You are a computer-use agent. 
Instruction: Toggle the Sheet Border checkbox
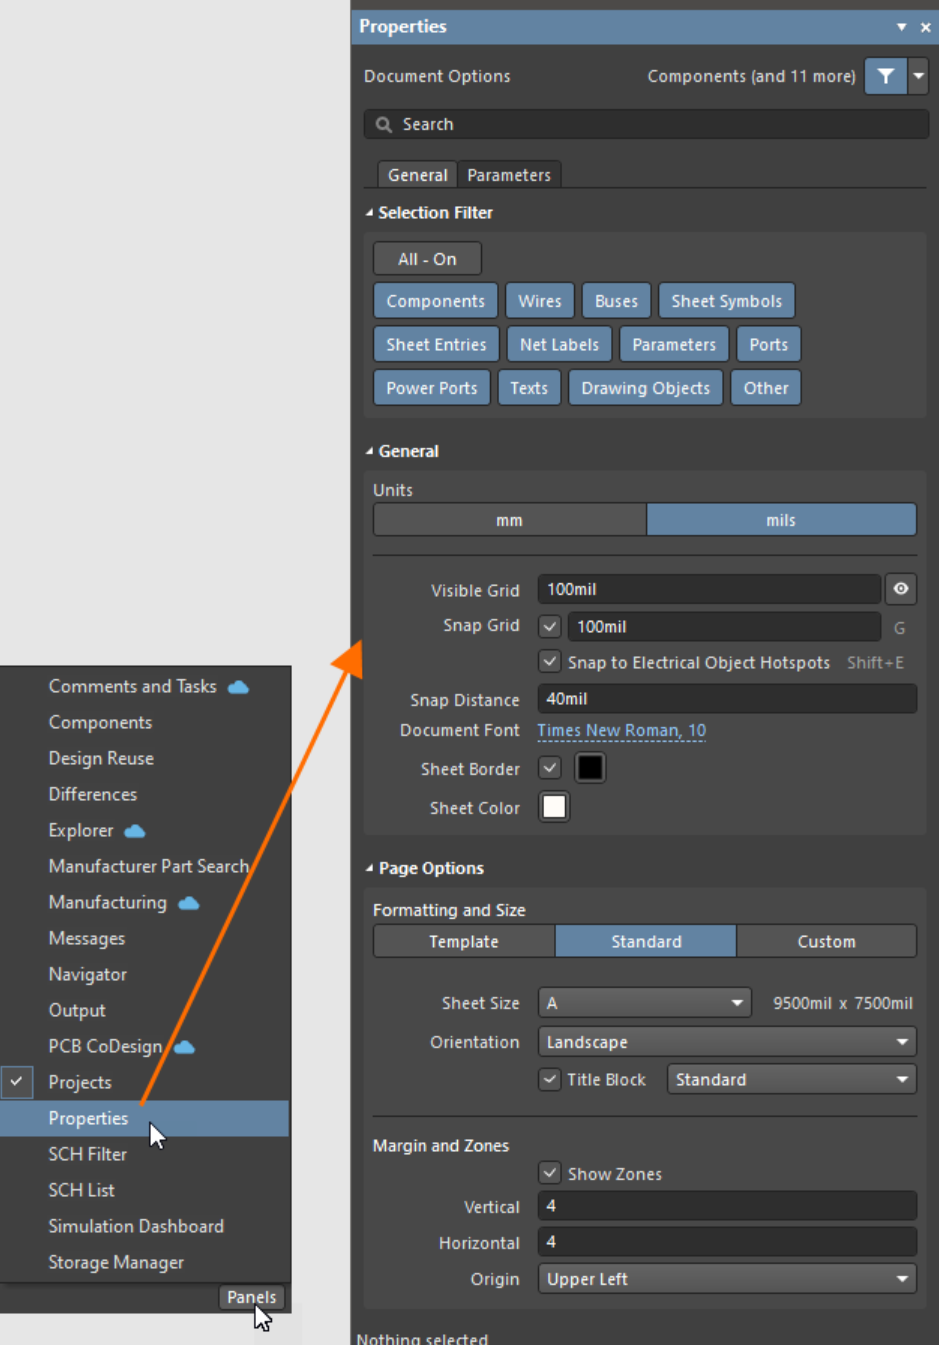point(550,768)
